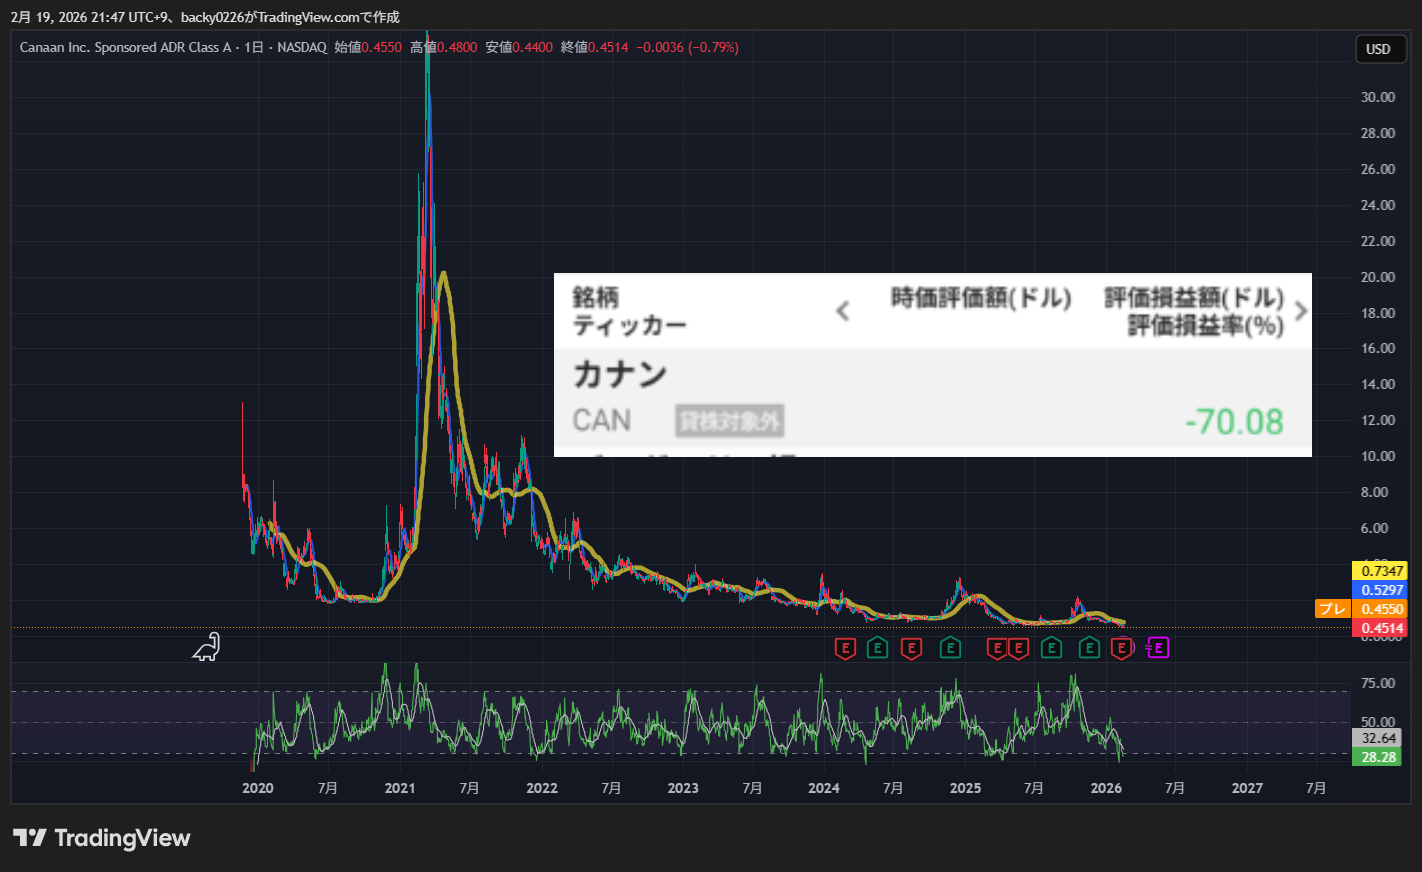Viewport: 1422px width, 872px height.
Task: Click the right chevron in holdings header
Action: coord(1300,311)
